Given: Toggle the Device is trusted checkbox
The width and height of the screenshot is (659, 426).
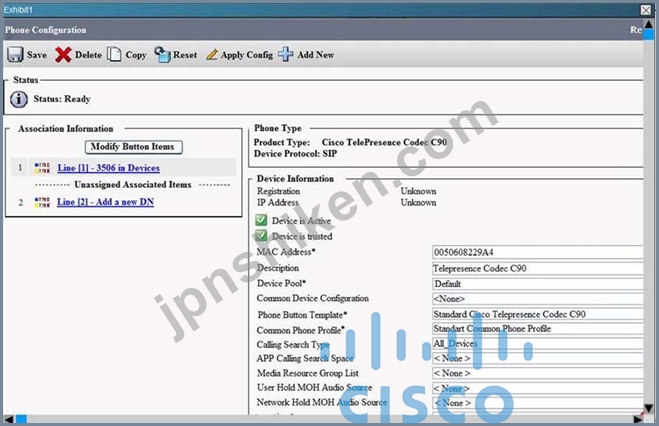Looking at the screenshot, I should tap(261, 236).
